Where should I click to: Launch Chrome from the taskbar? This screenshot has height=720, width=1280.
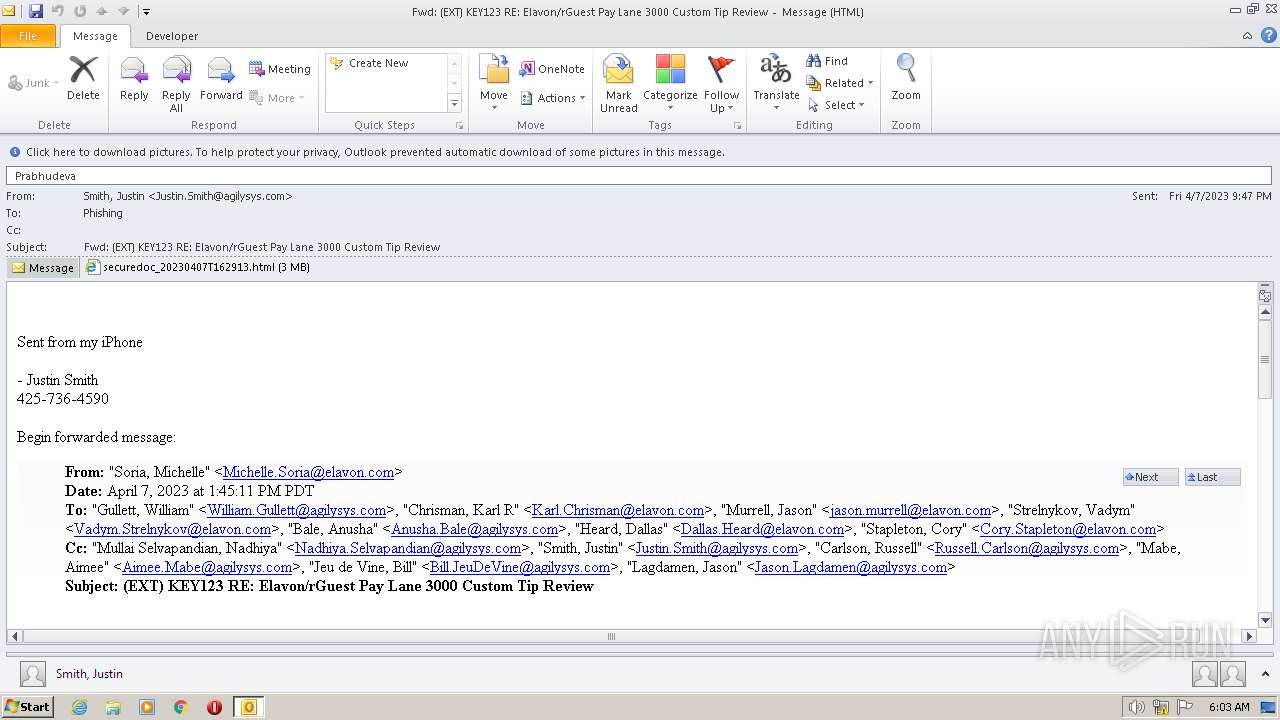coord(181,707)
